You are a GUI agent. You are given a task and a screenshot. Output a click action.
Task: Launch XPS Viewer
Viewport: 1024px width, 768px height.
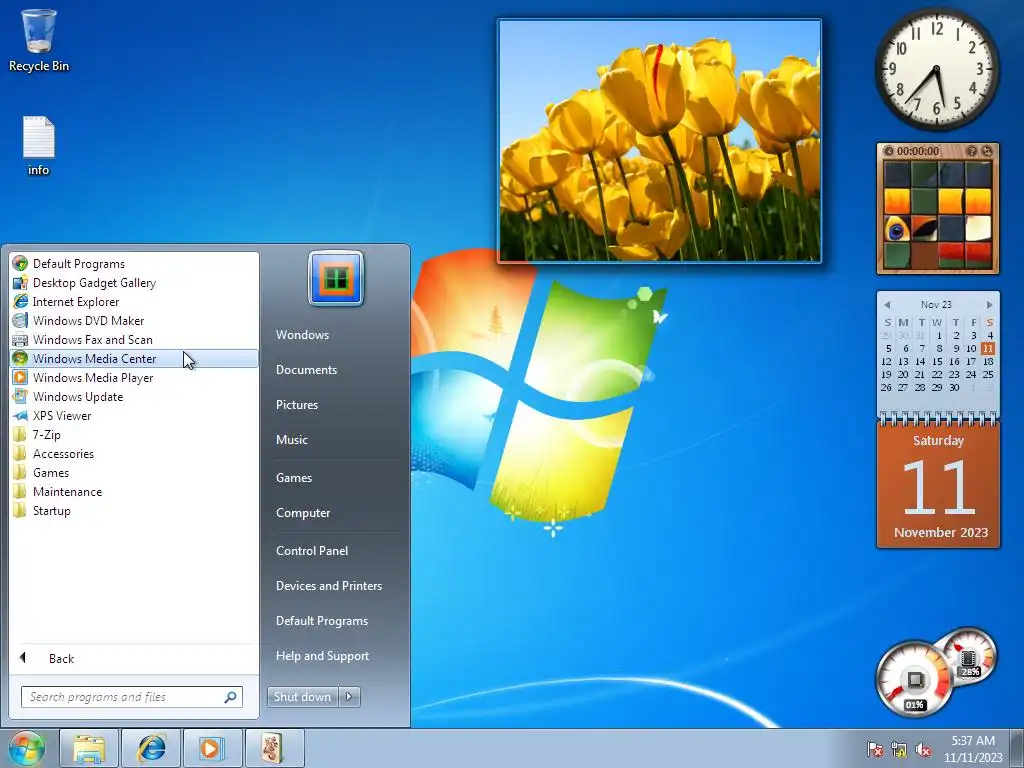point(134,415)
